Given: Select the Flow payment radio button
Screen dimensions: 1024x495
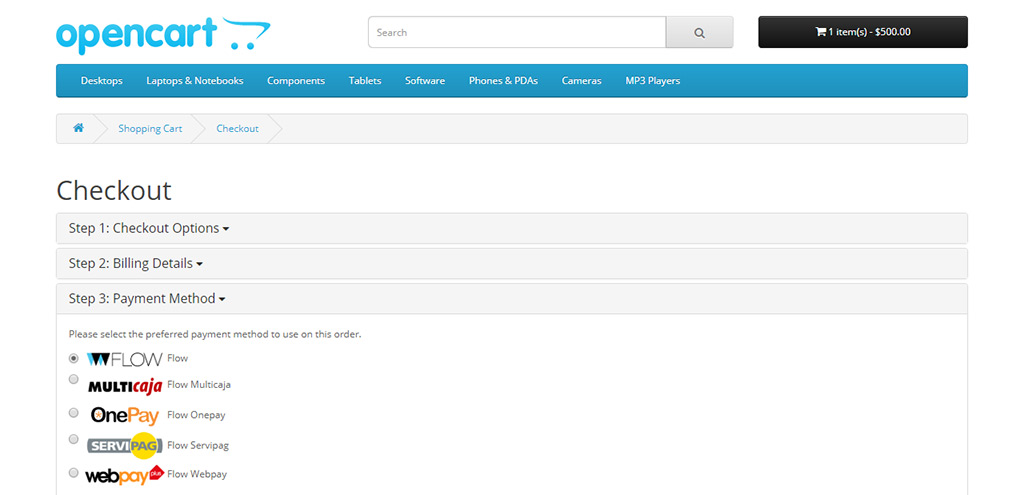Looking at the screenshot, I should point(74,358).
